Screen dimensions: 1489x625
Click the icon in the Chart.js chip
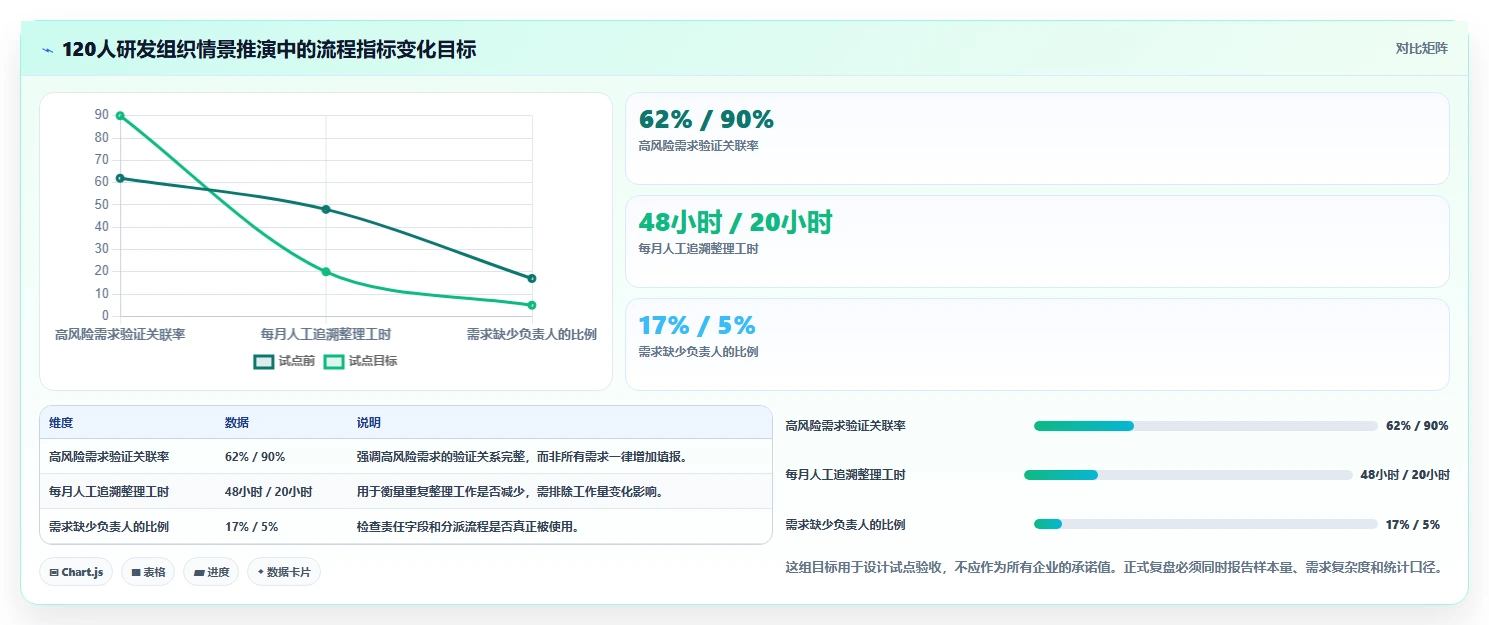tap(54, 573)
